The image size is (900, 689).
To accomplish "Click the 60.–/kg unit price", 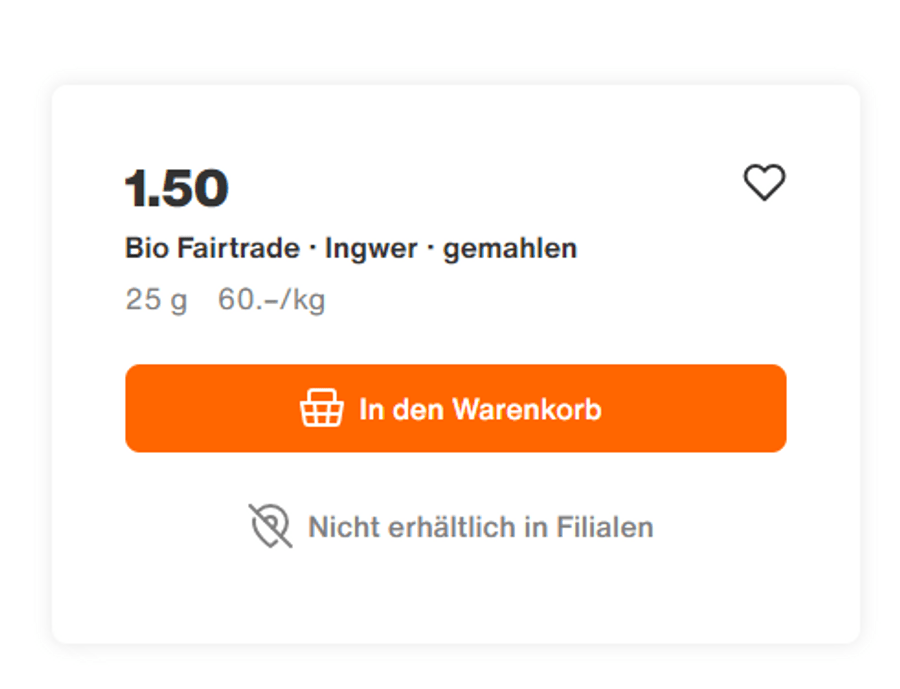I will (x=271, y=300).
